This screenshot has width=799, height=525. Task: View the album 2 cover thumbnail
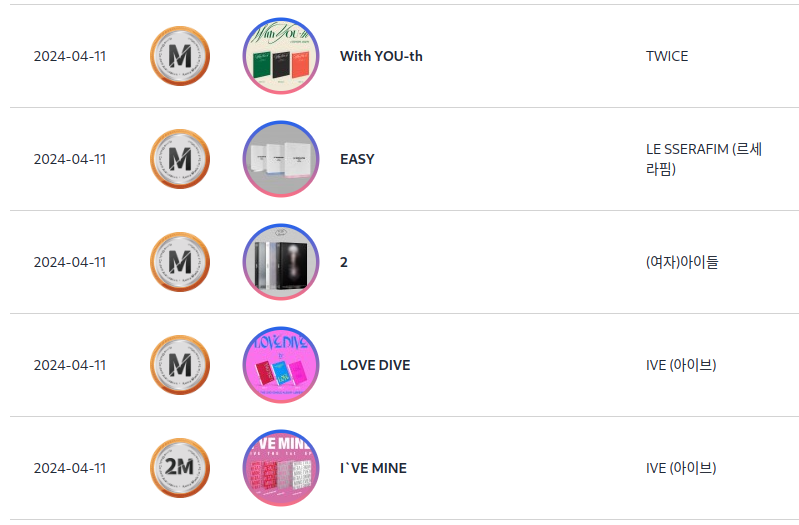pyautogui.click(x=280, y=262)
